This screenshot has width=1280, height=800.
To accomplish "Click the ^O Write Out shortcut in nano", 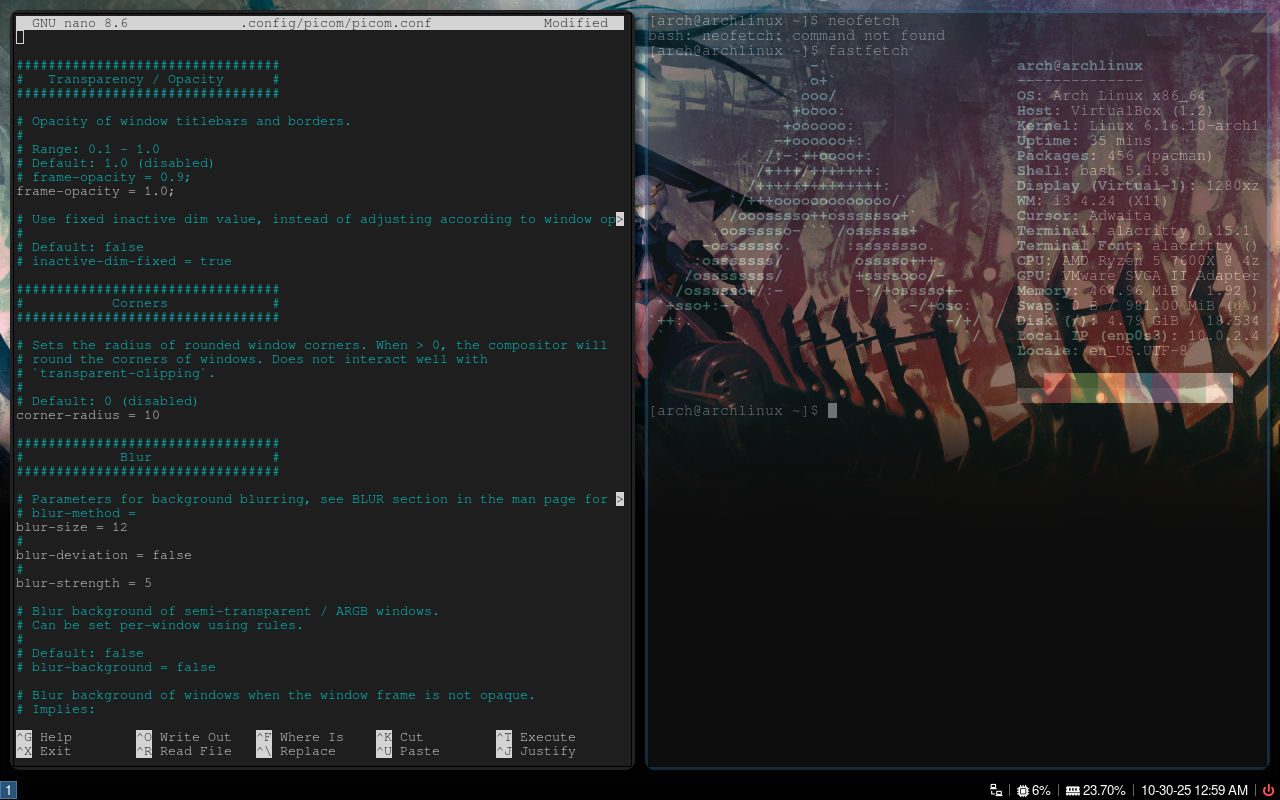I will point(184,737).
